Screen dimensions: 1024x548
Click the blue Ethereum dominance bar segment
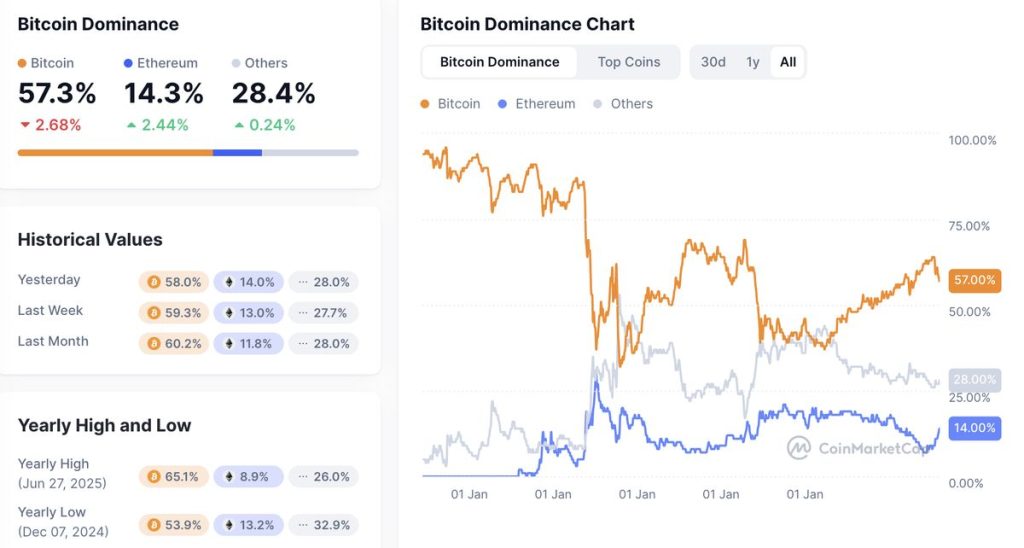(x=237, y=153)
